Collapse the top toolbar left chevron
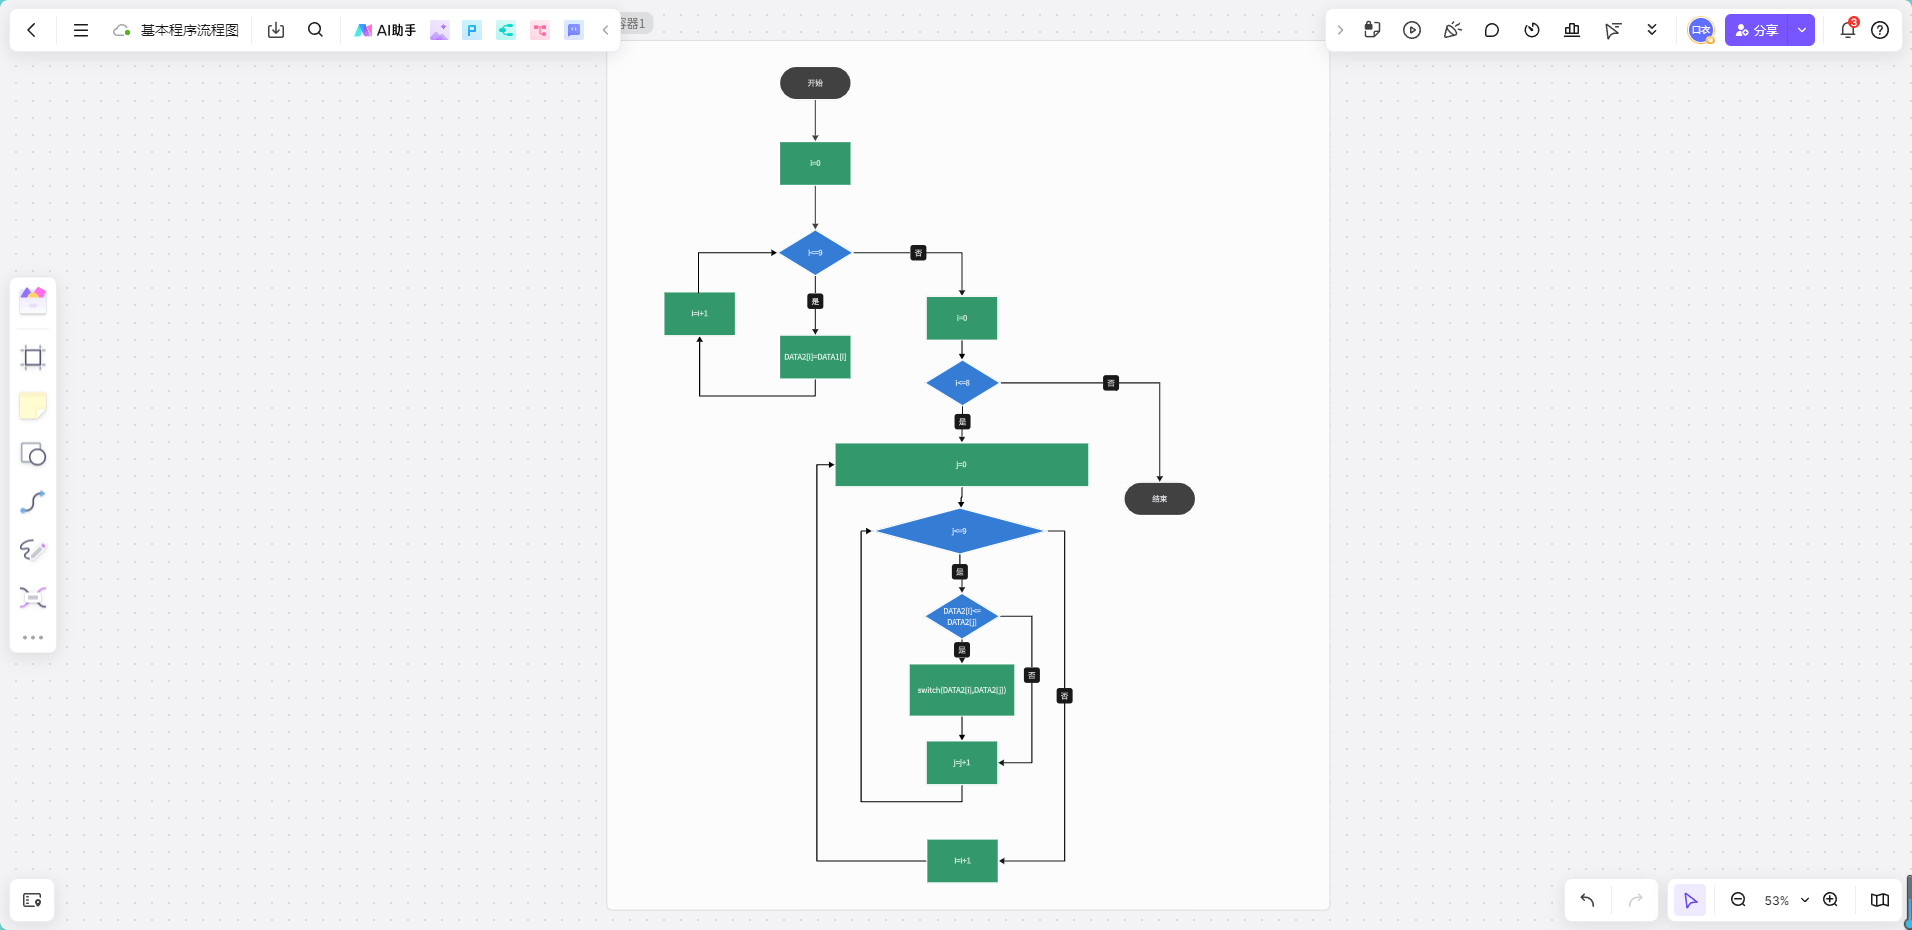Screen dimensions: 1912x930 (605, 30)
